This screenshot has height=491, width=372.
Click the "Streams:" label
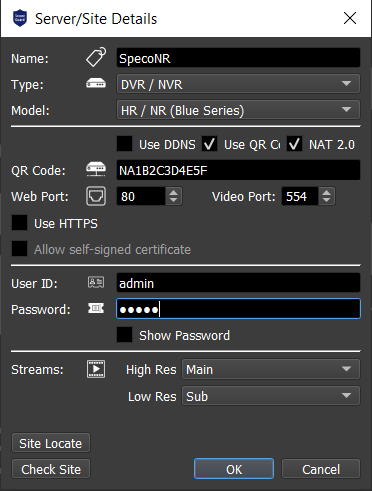pos(37,370)
